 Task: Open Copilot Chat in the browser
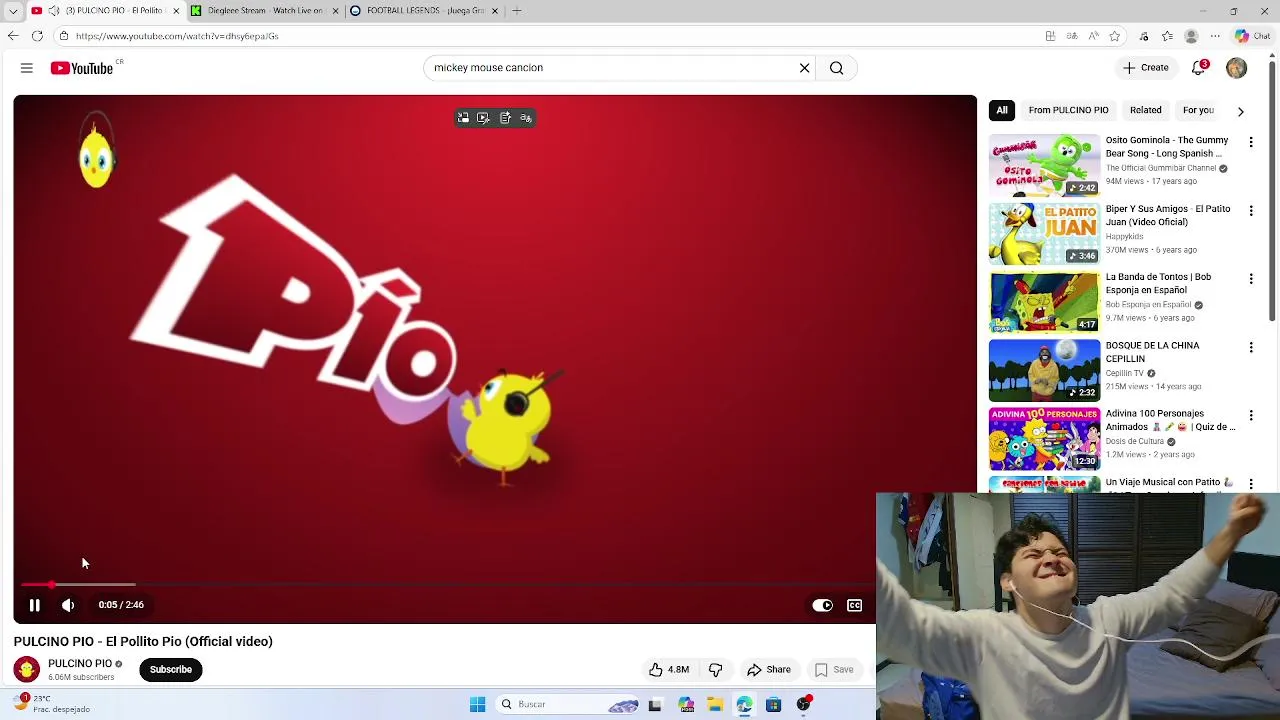(1251, 36)
